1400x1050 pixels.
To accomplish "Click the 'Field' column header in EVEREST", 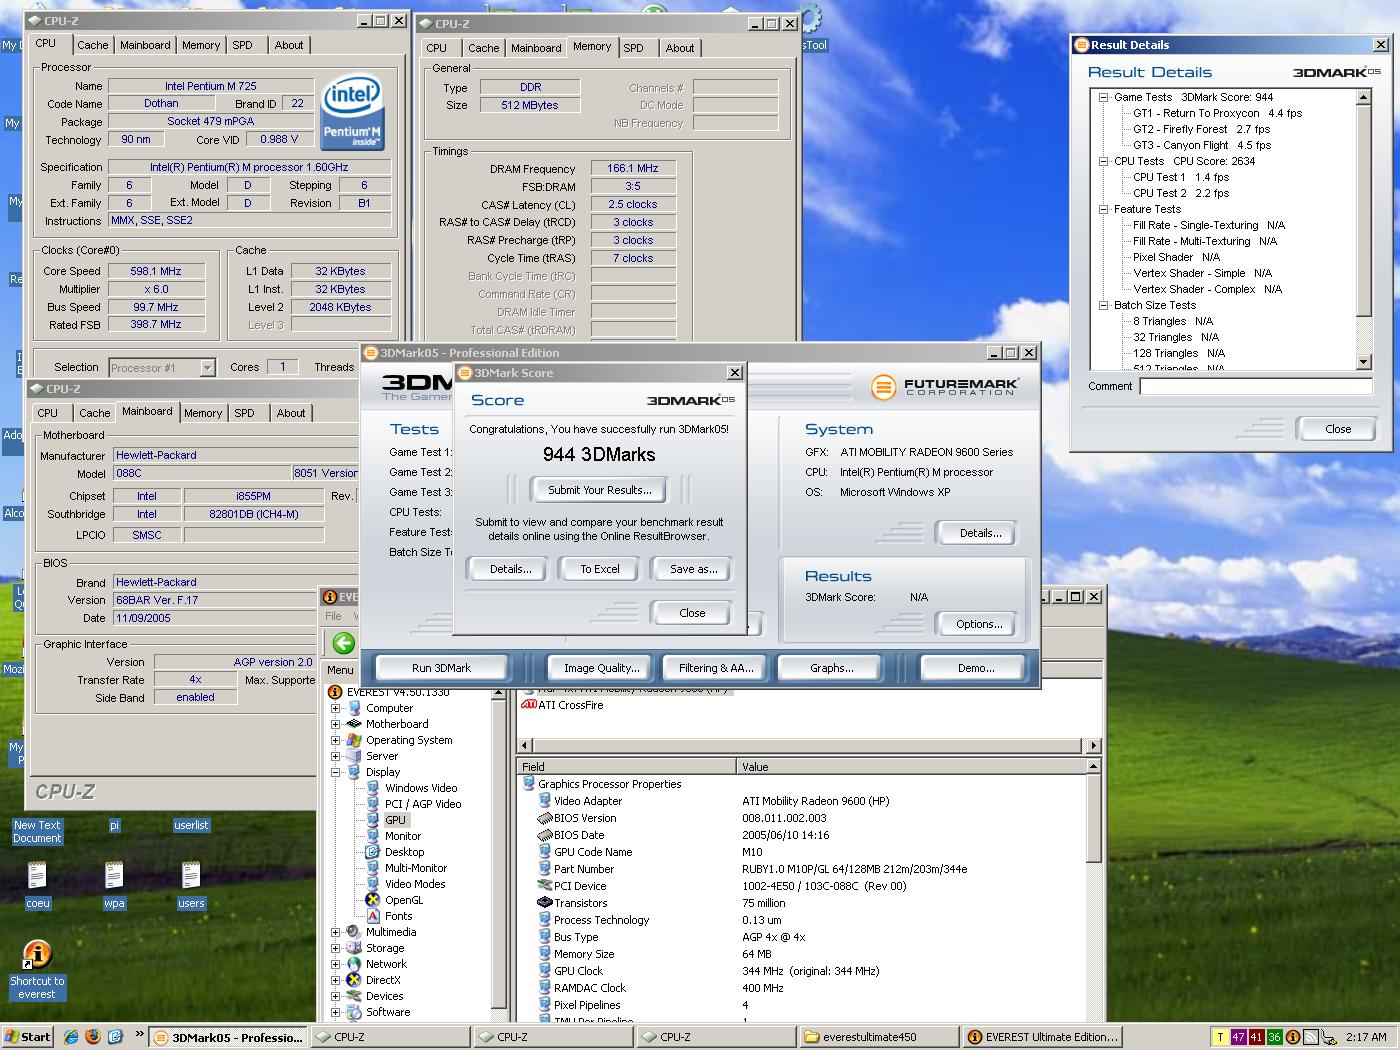I will click(x=627, y=767).
